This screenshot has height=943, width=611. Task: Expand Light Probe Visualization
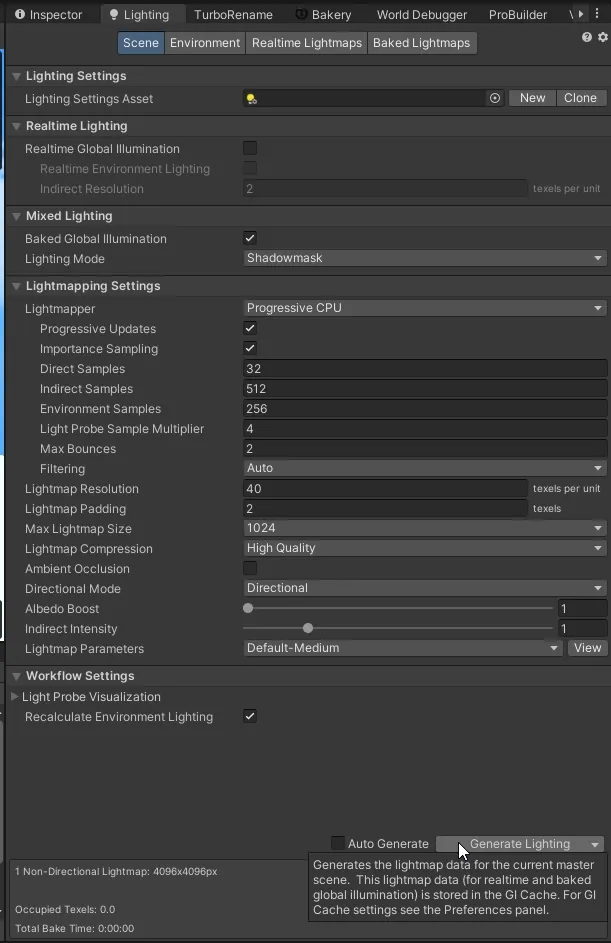pyautogui.click(x=14, y=696)
